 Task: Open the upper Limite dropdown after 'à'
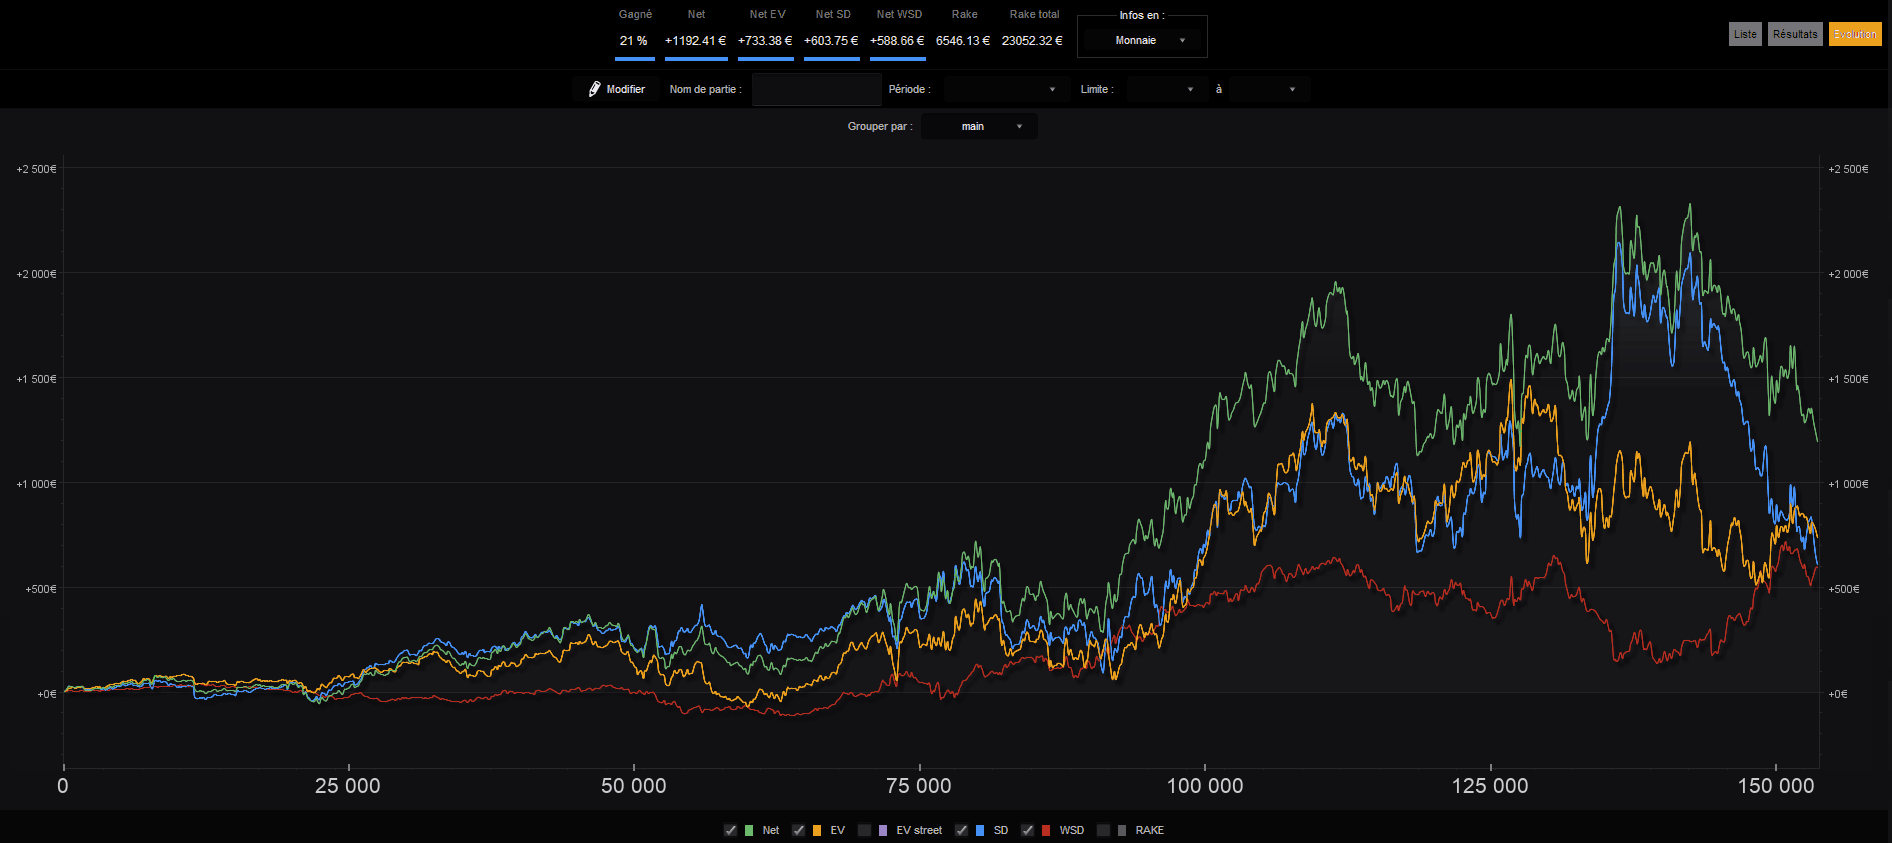(x=1268, y=89)
